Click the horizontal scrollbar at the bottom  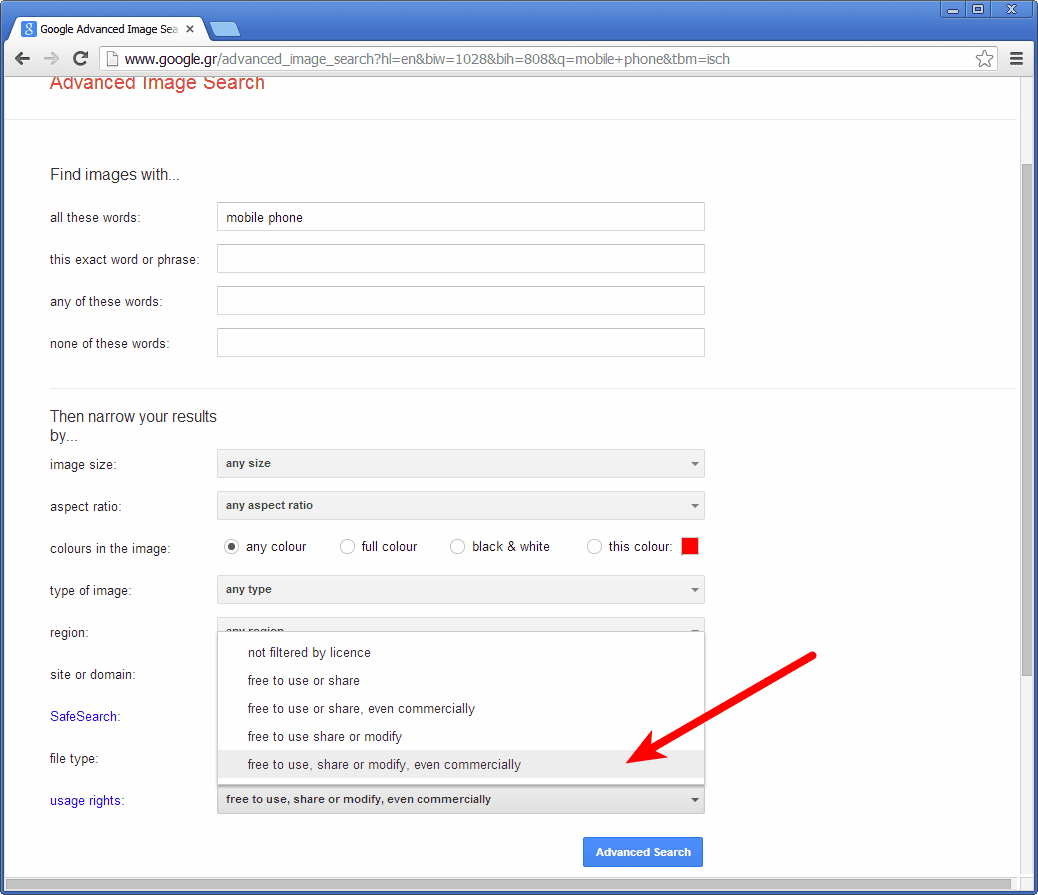(x=508, y=884)
